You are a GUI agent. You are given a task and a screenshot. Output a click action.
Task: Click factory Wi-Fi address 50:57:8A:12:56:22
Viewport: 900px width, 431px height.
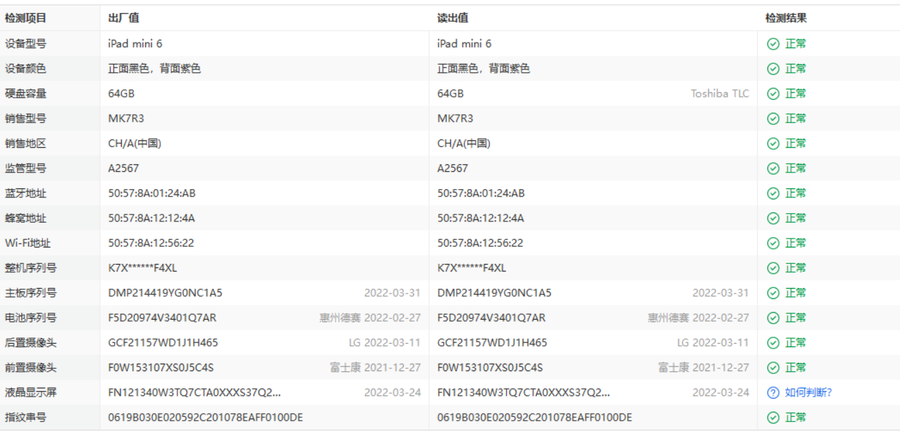[x=151, y=243]
